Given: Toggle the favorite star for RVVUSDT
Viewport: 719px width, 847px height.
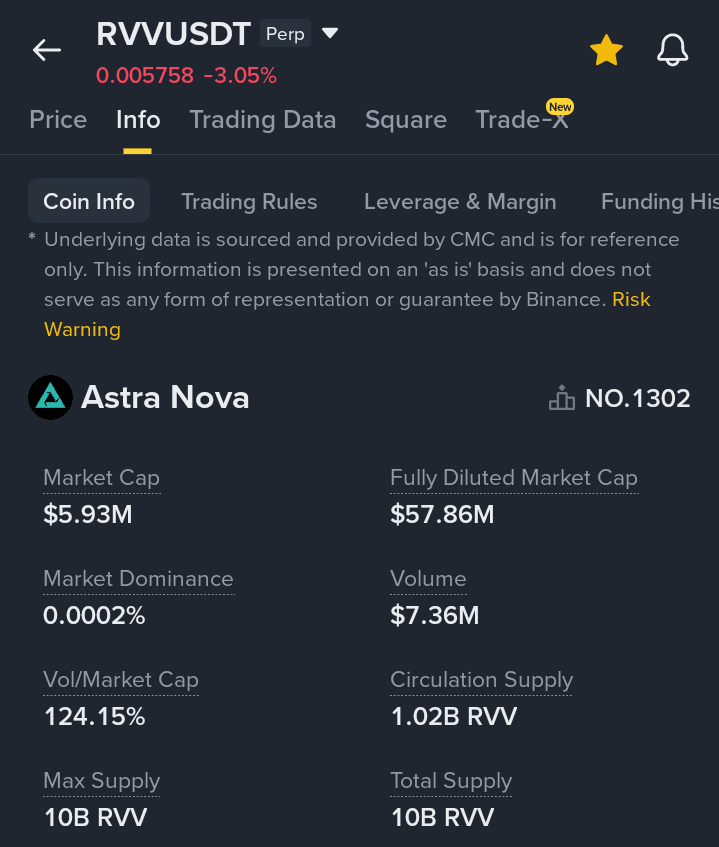Looking at the screenshot, I should click(606, 50).
